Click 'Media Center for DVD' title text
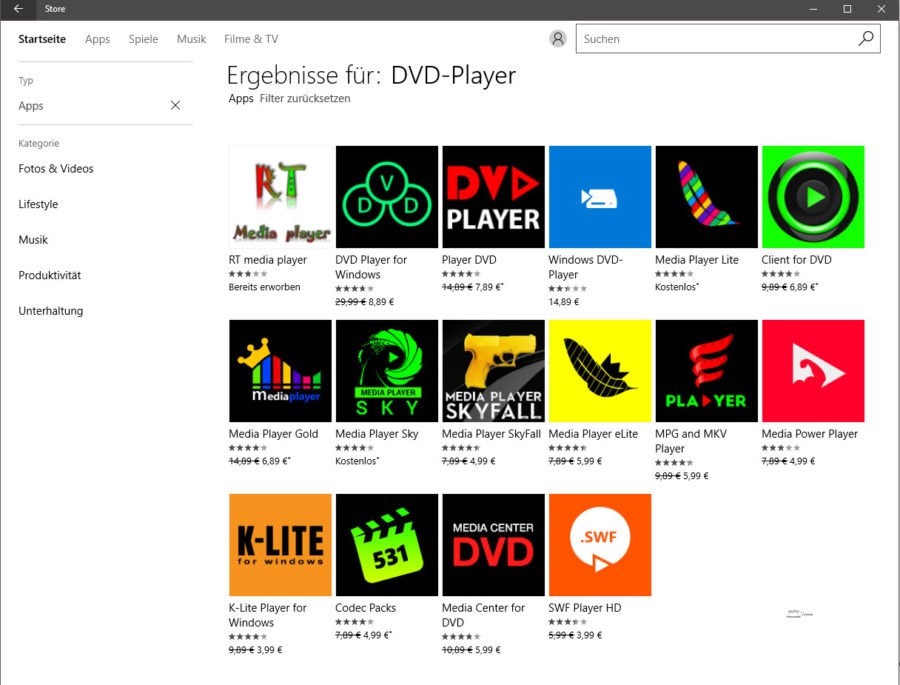The width and height of the screenshot is (900, 685). point(483,615)
